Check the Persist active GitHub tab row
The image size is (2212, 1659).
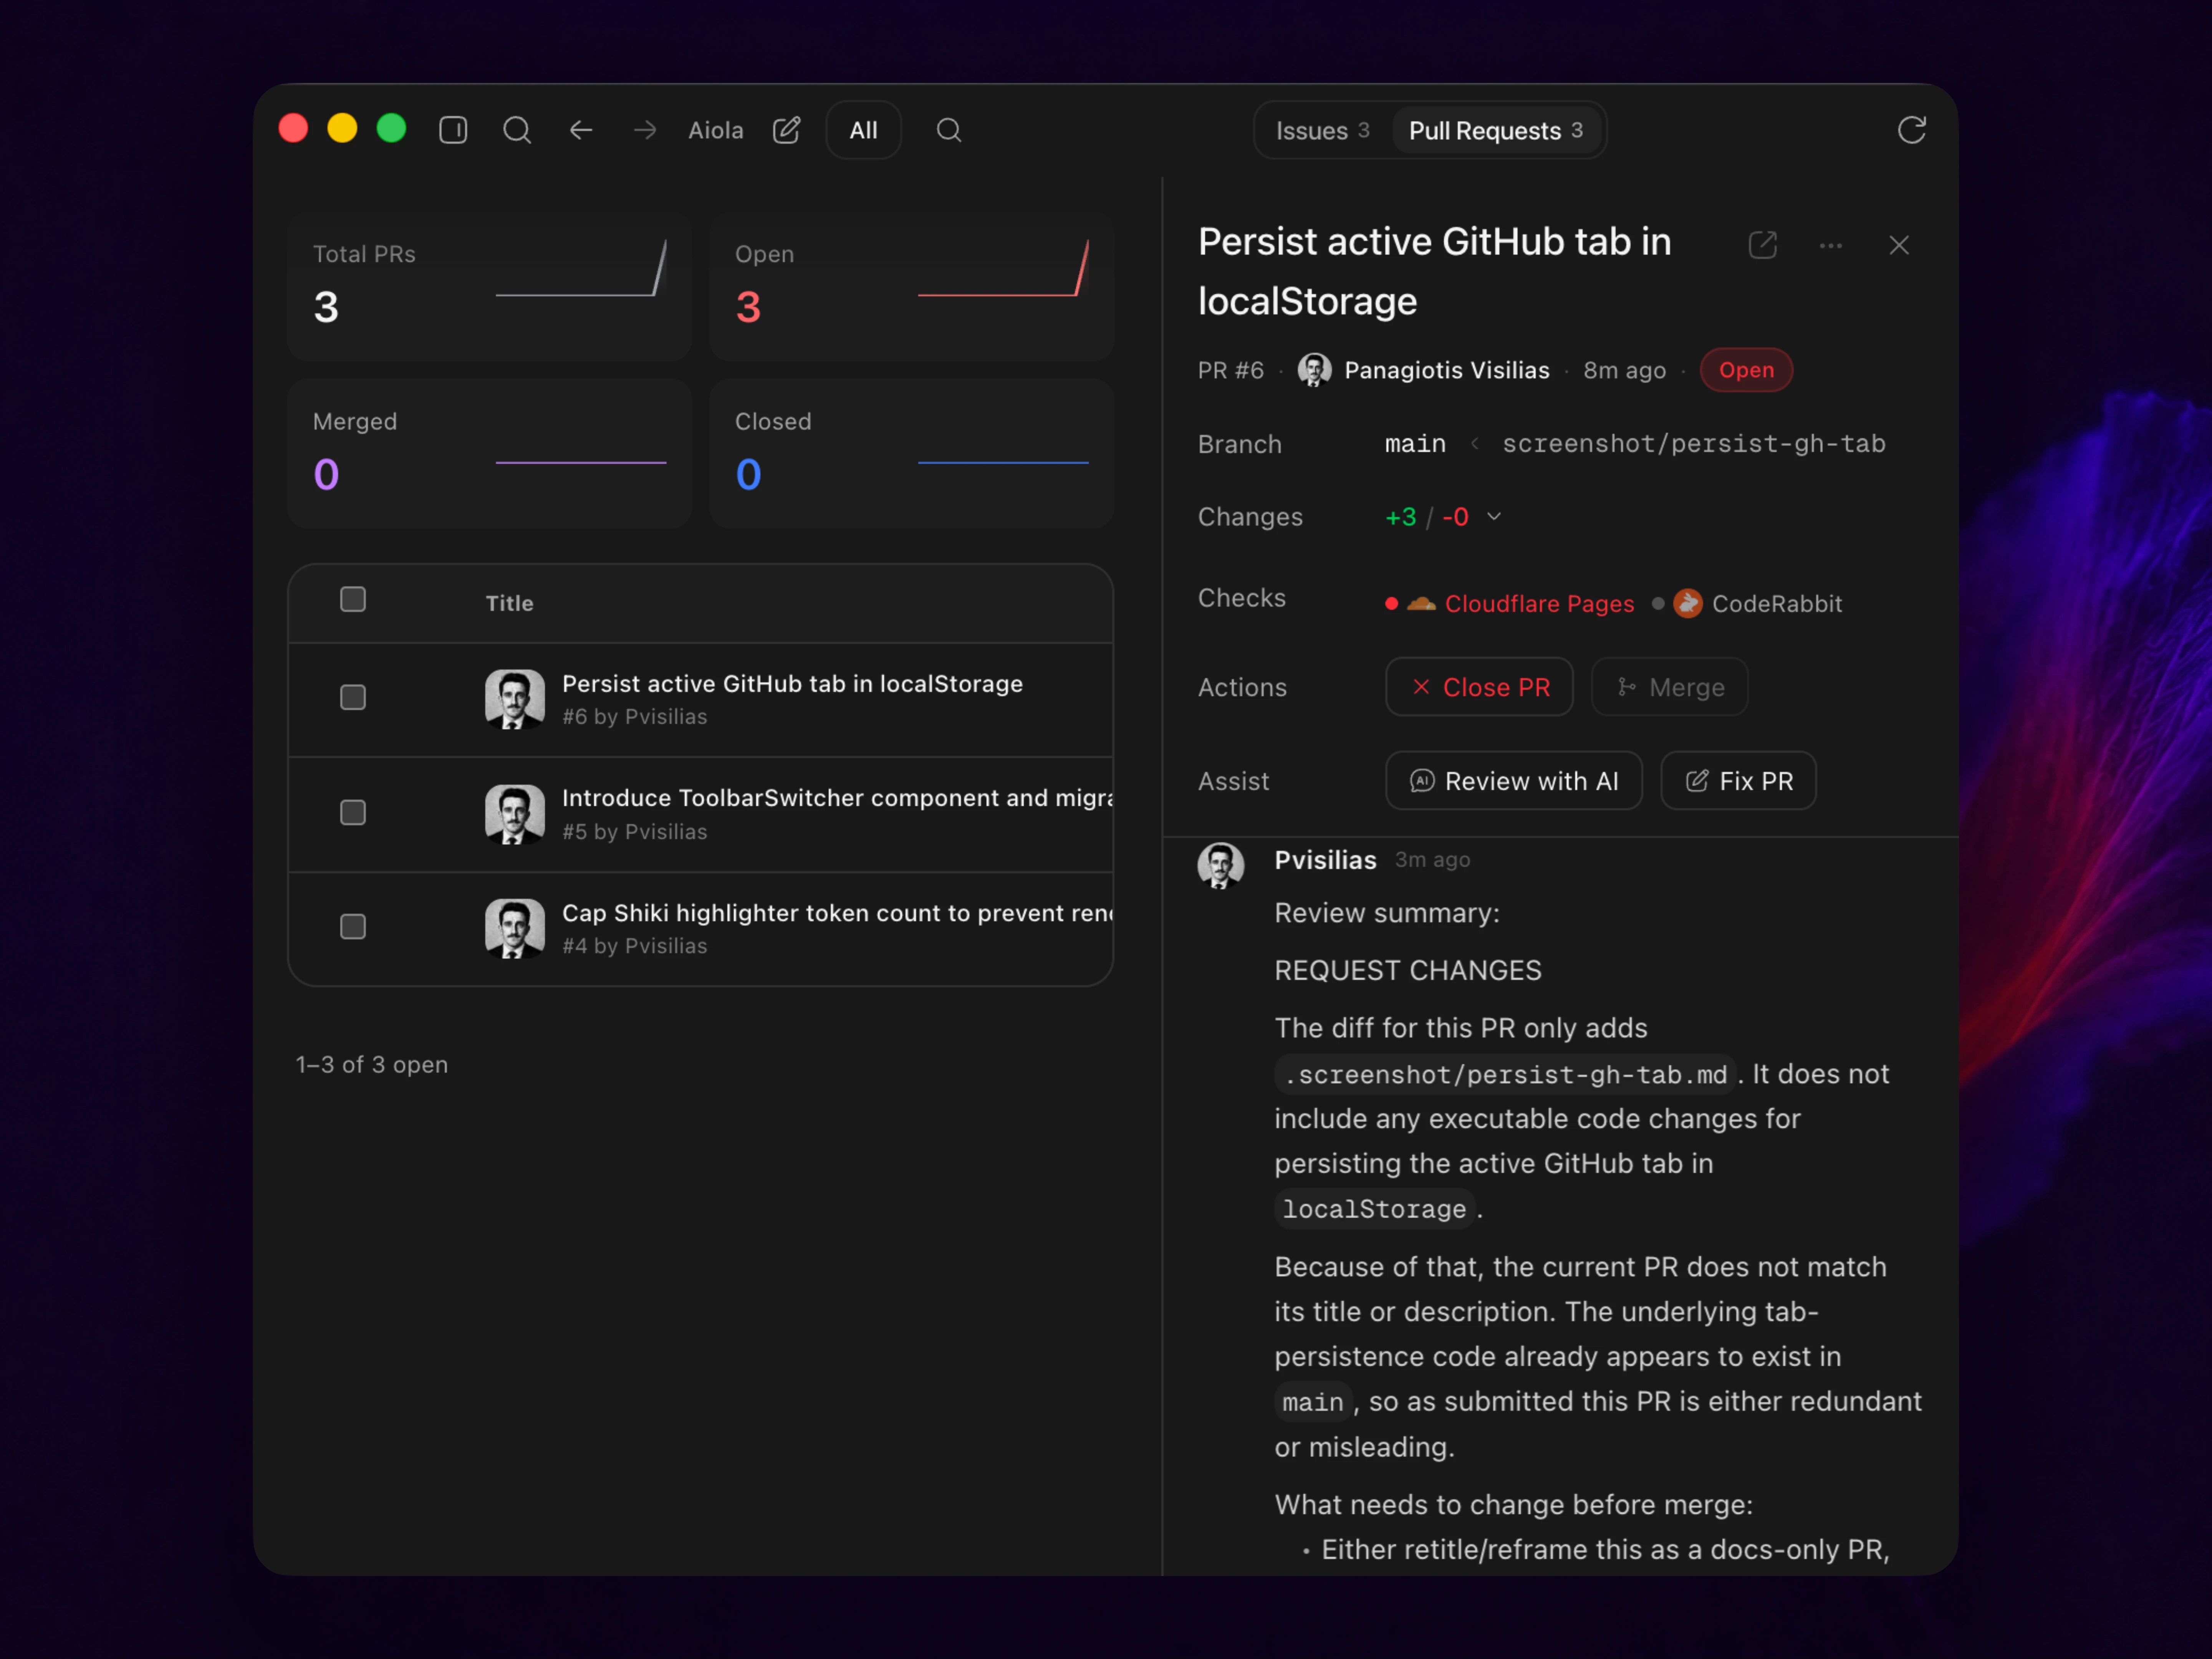353,697
